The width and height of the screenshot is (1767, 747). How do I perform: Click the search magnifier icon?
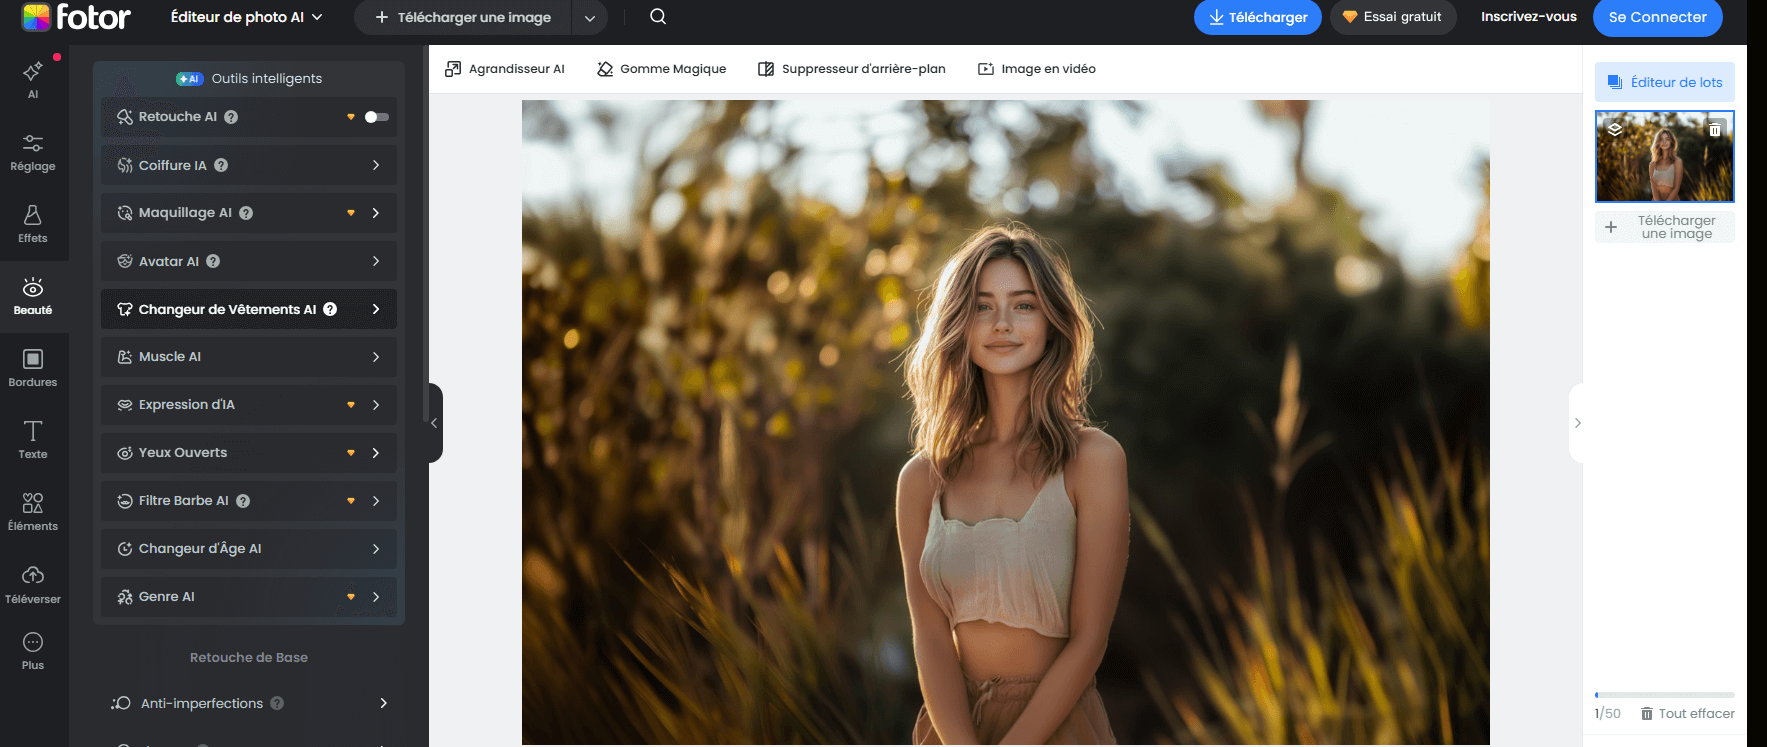pos(658,17)
